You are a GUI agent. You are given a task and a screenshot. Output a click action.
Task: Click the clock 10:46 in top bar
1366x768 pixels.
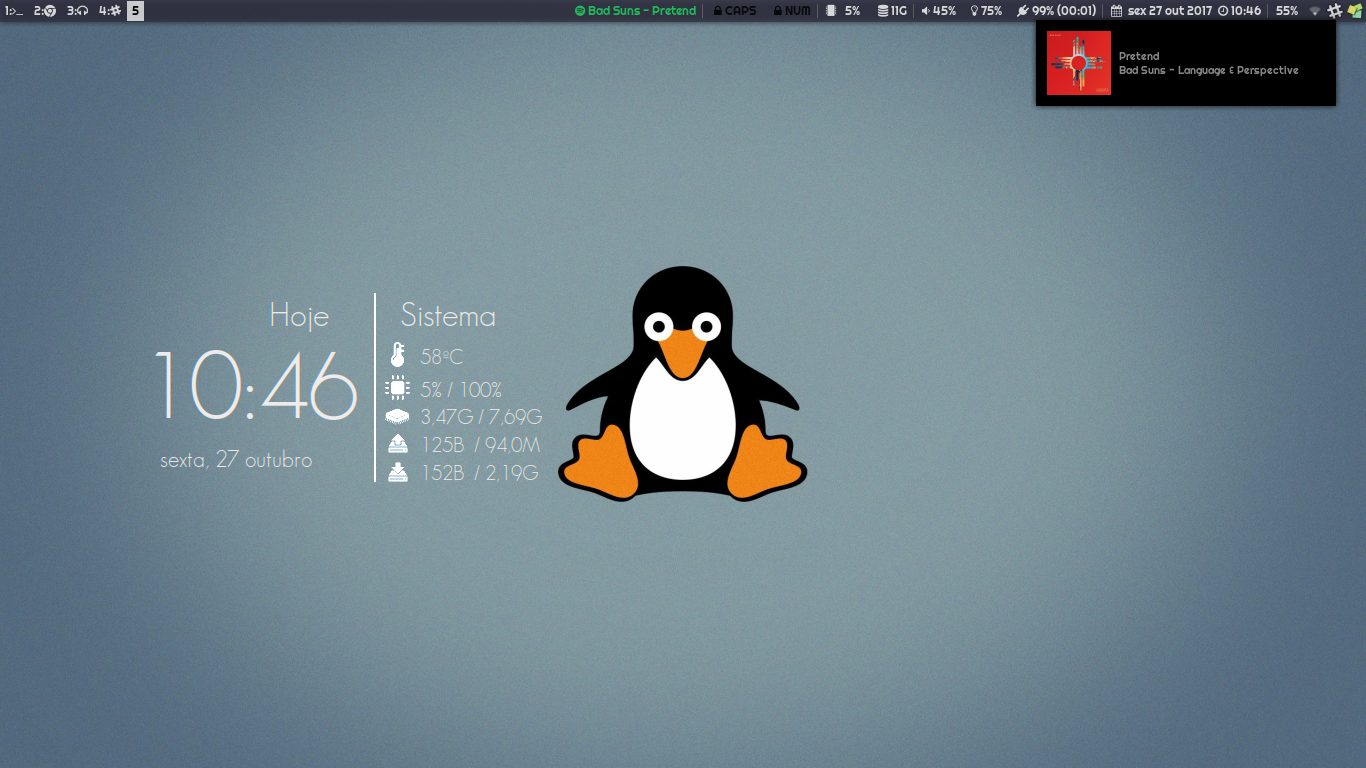coord(1239,11)
